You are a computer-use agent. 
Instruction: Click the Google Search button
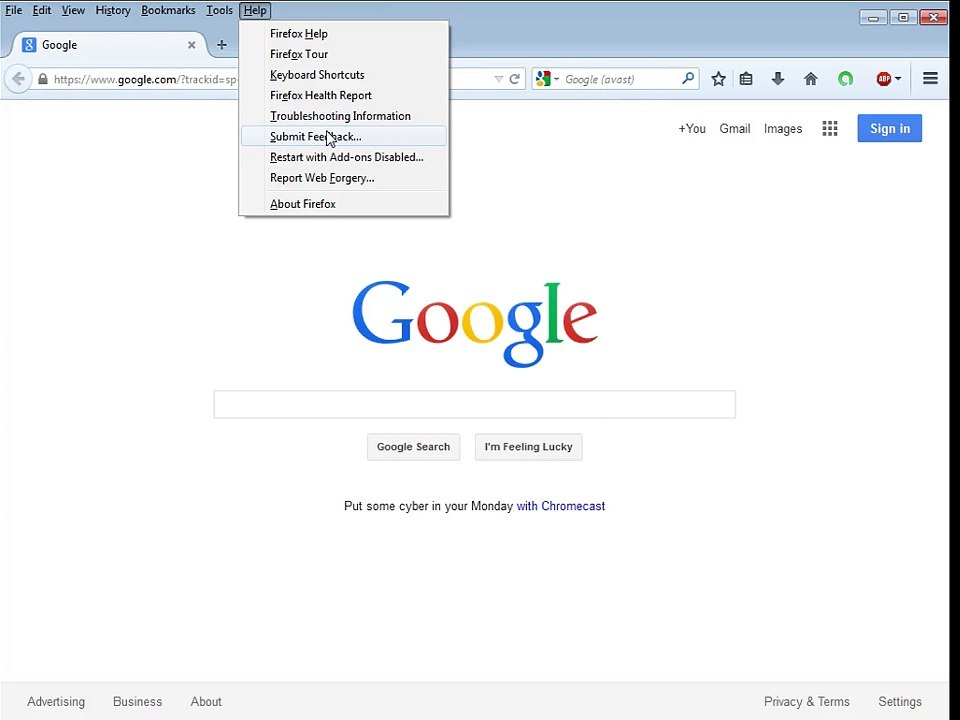click(x=413, y=447)
